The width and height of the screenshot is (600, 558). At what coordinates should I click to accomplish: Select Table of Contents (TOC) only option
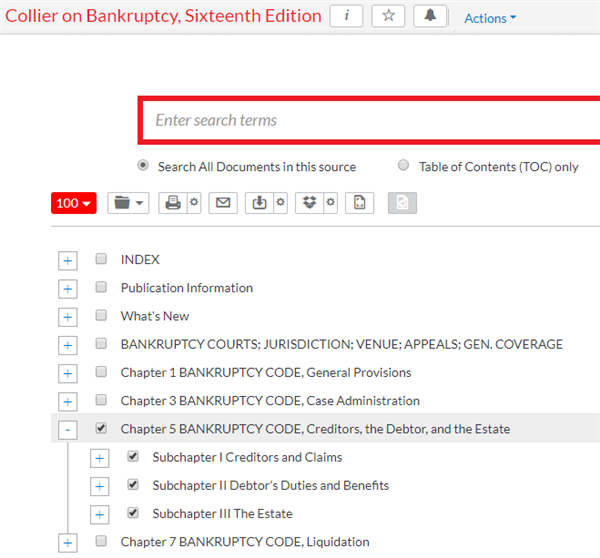coord(403,165)
